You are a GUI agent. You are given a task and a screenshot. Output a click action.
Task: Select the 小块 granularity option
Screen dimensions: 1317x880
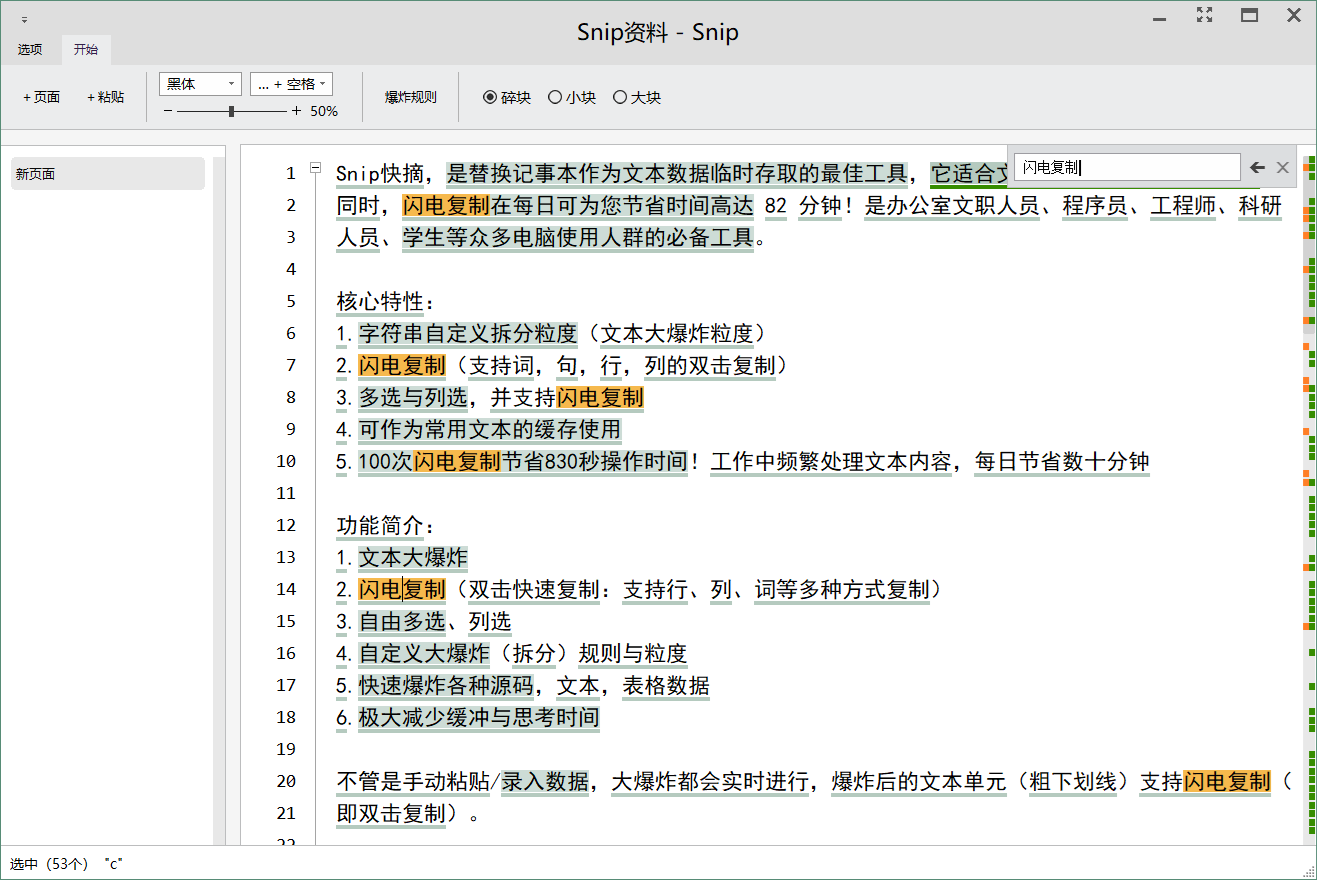[572, 97]
